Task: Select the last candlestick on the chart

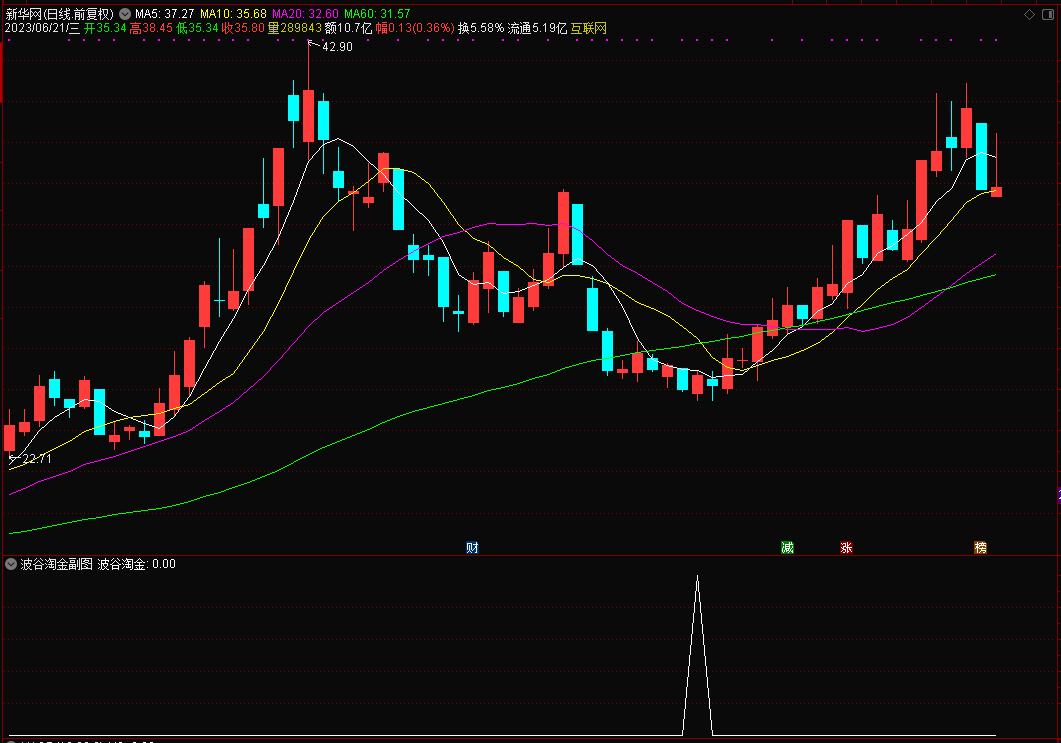Action: [x=996, y=192]
